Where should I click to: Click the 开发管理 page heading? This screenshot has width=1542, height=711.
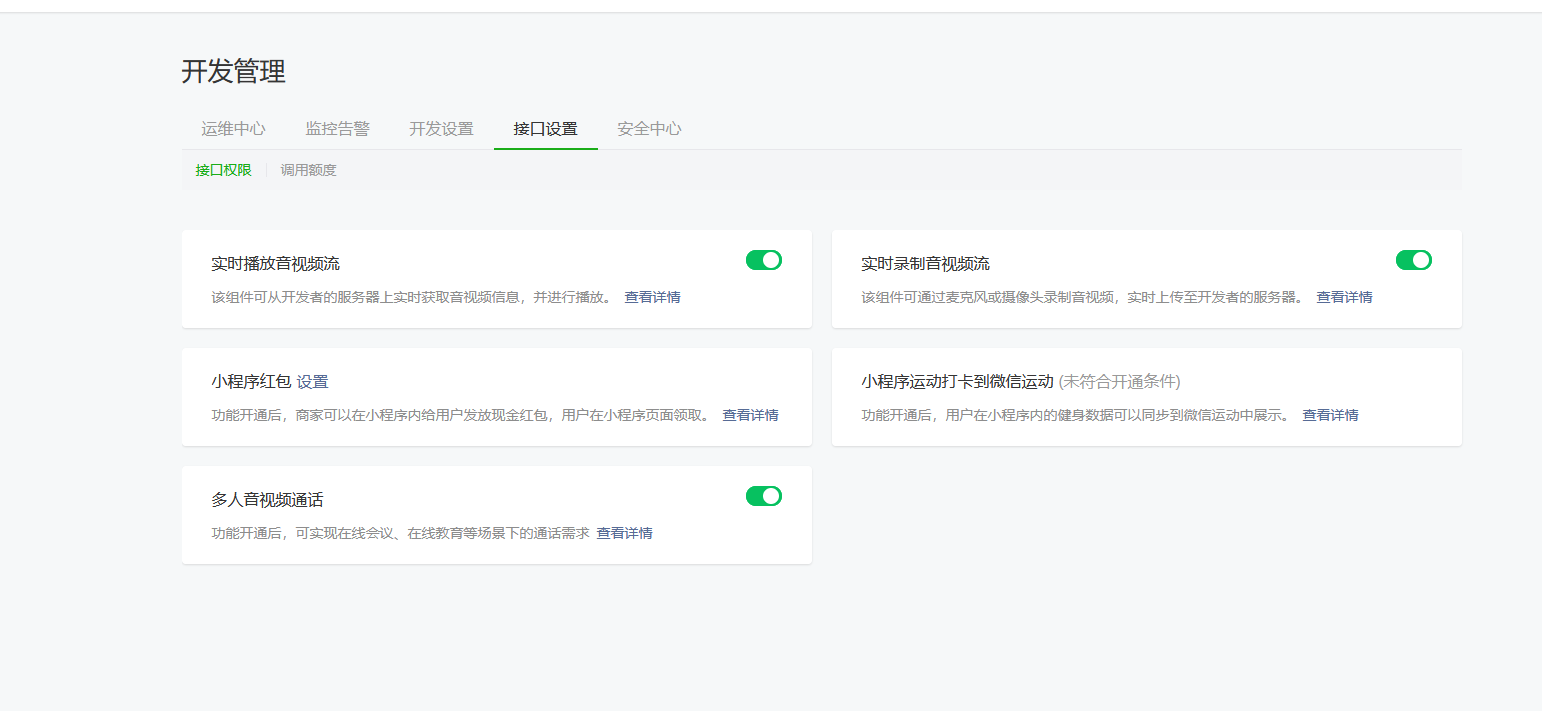click(233, 72)
